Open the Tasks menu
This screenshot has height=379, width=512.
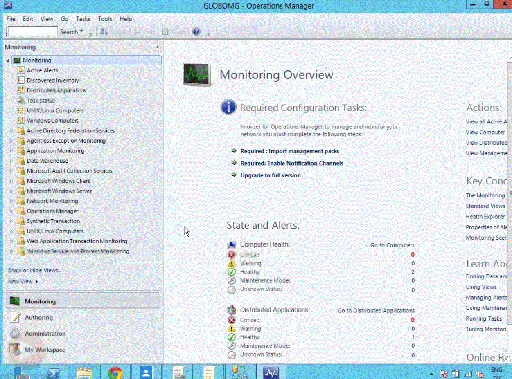83,19
